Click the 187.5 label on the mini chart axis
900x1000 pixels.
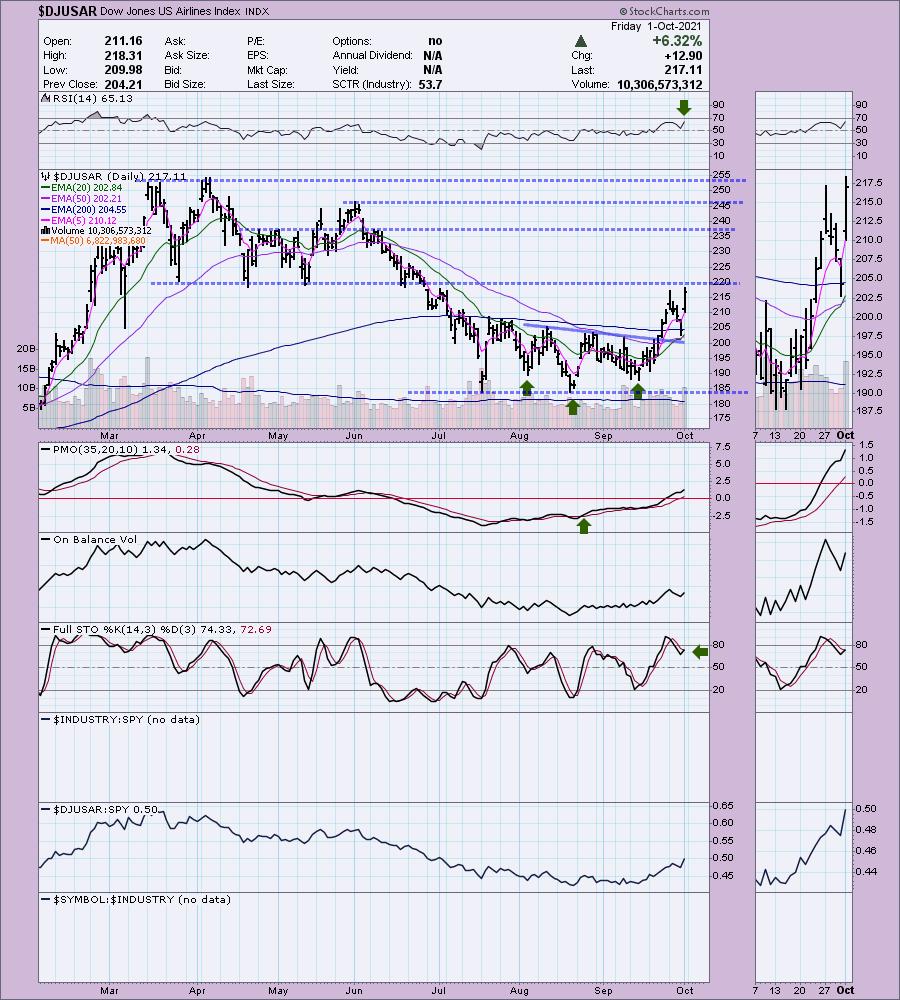click(x=869, y=411)
